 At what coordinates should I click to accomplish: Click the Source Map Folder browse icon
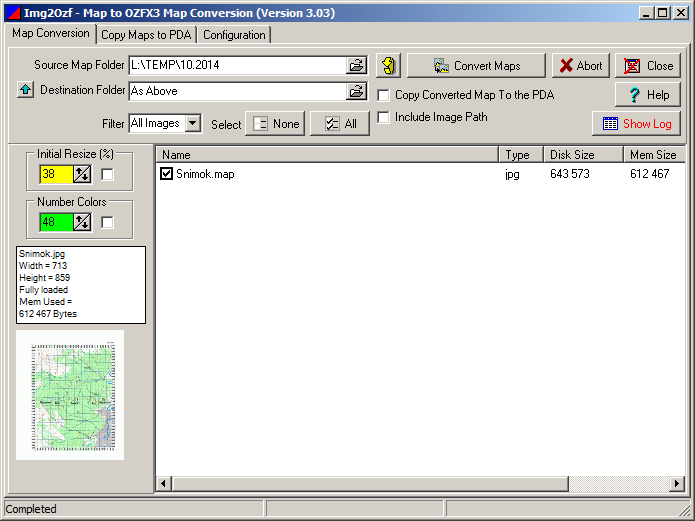356,66
